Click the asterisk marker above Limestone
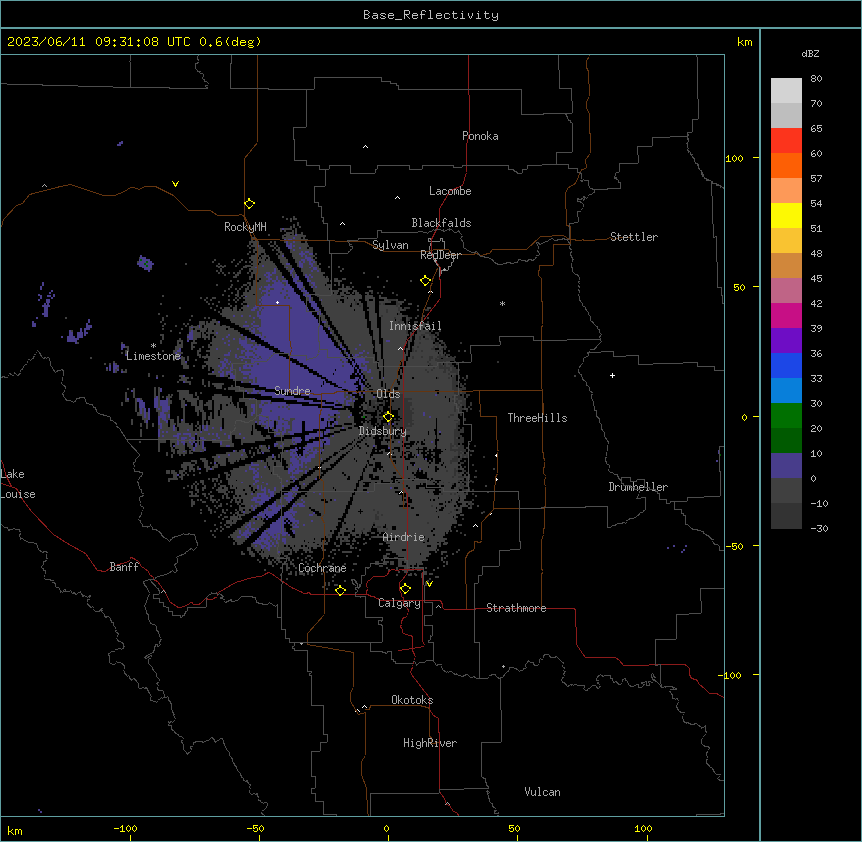The width and height of the screenshot is (862, 842). pyautogui.click(x=153, y=345)
